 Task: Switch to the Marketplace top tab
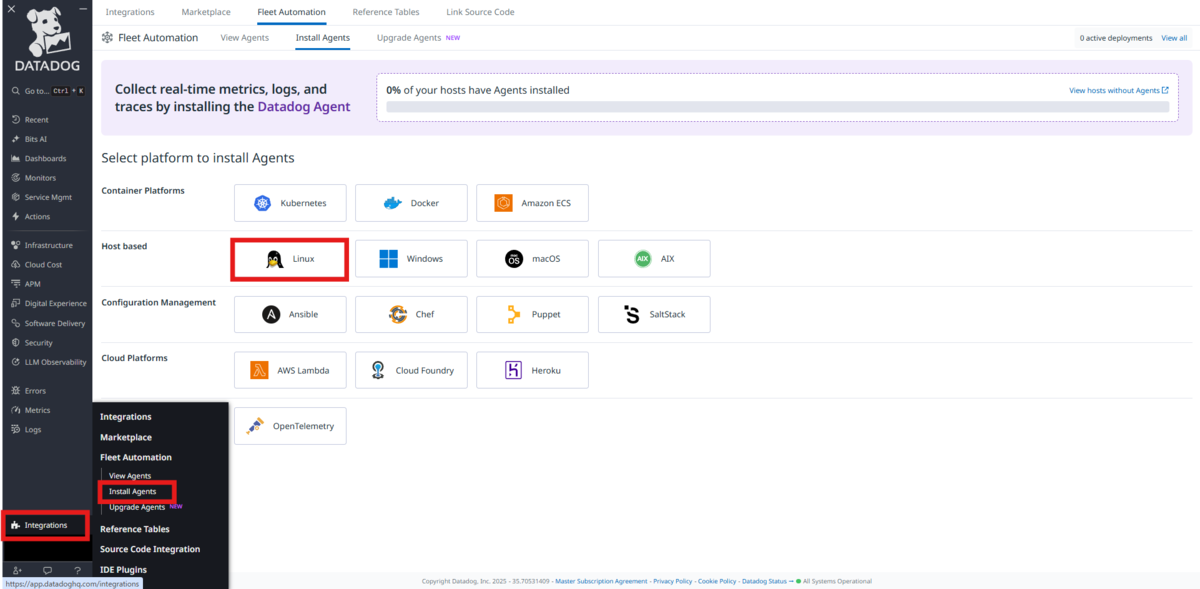(206, 12)
